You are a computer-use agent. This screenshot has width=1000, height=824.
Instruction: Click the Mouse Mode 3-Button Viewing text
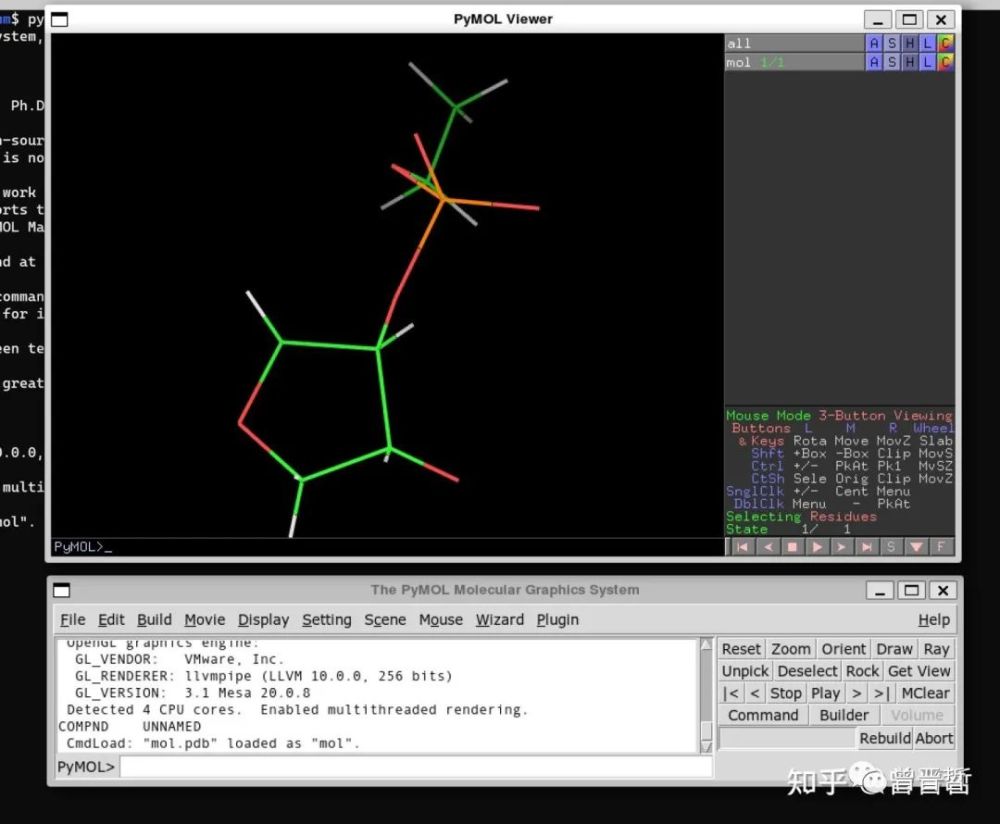coord(839,415)
